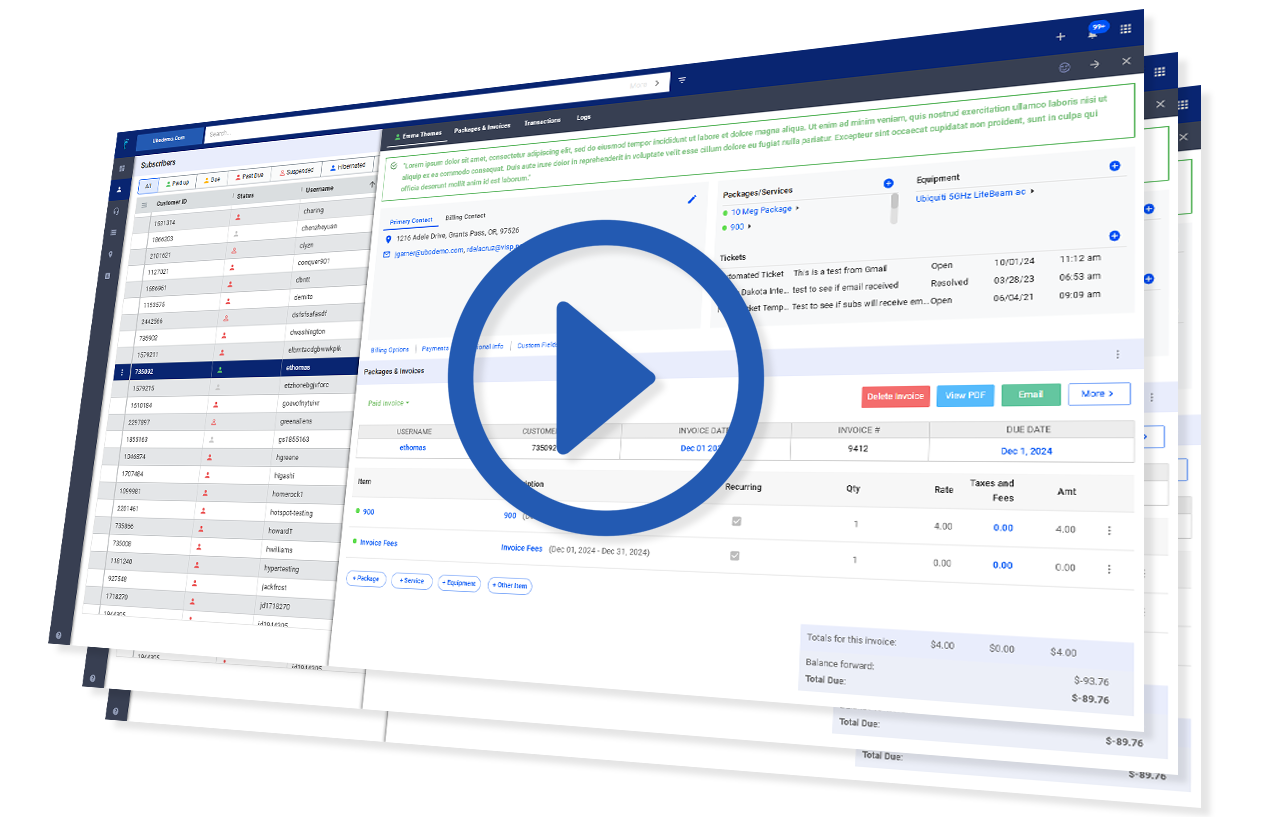Filter subscribers by All tab
Screen dimensions: 1285x817
pos(147,186)
